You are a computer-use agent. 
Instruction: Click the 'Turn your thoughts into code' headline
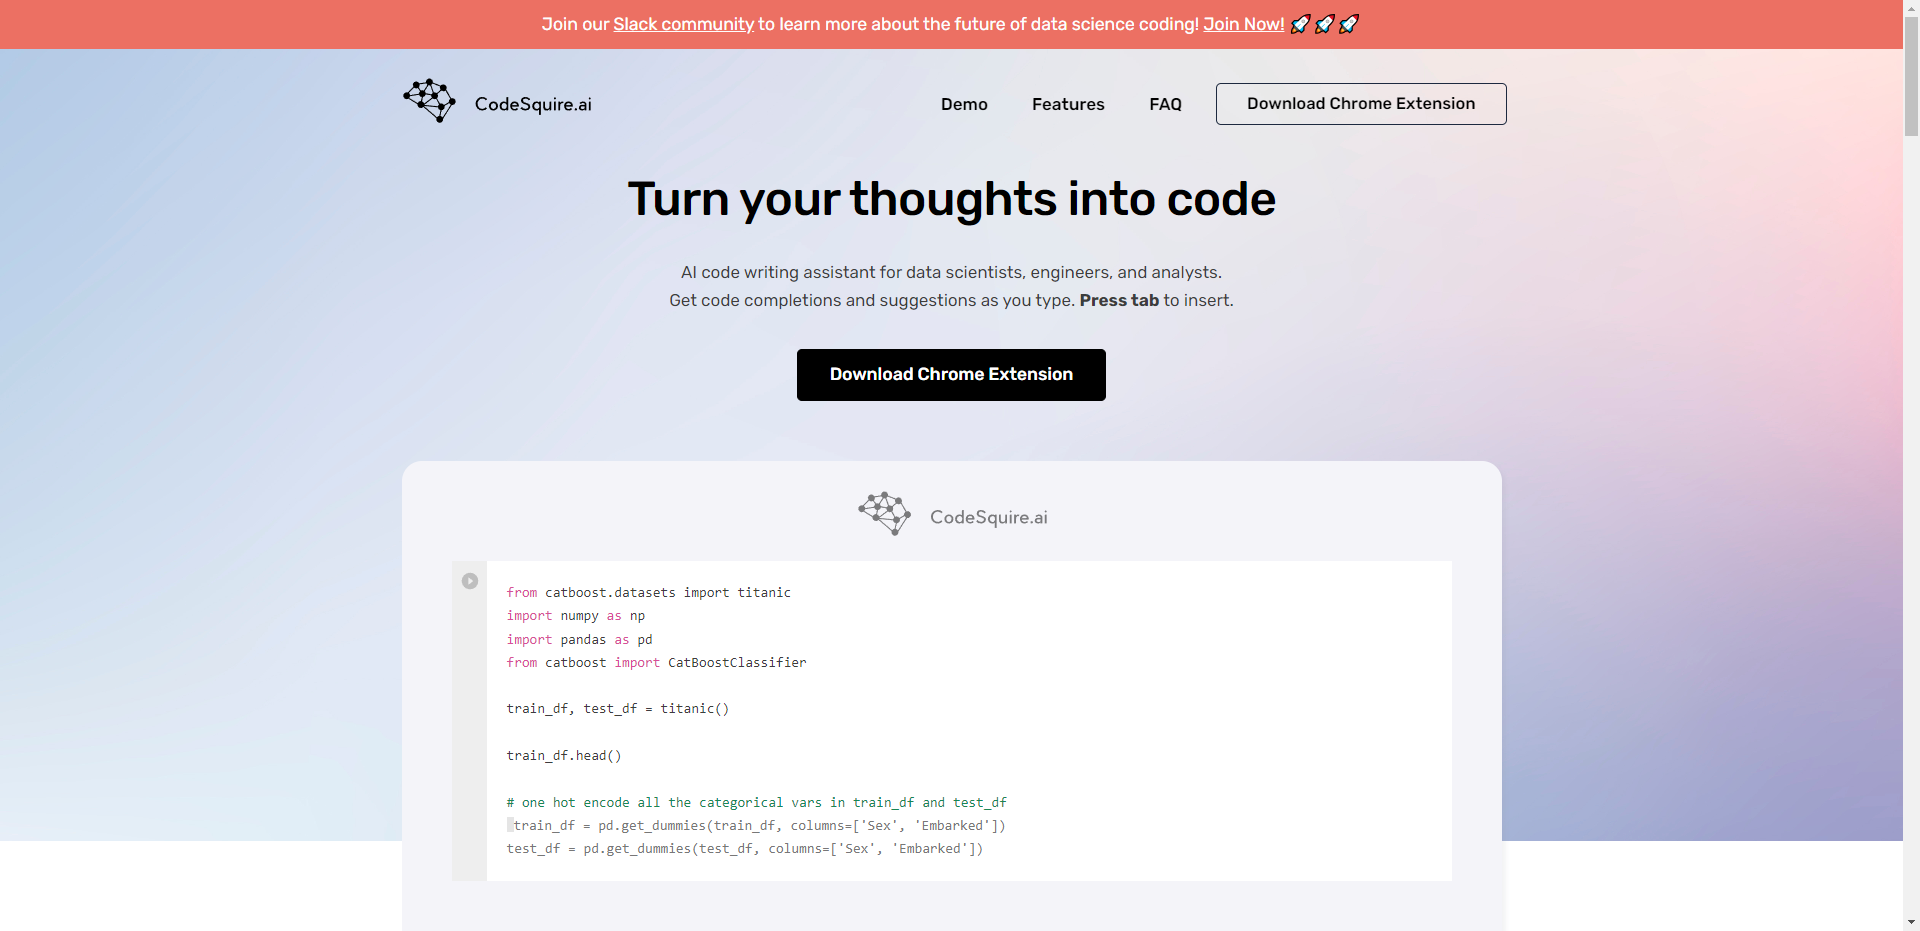pos(951,199)
